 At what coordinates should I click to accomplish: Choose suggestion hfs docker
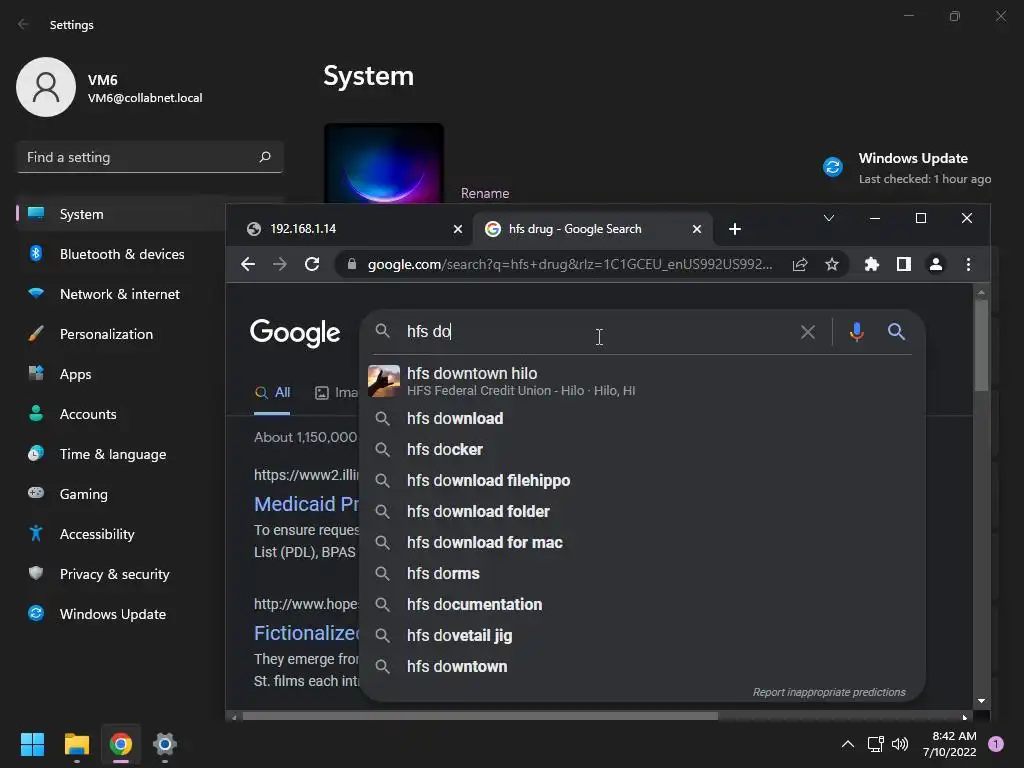[x=642, y=449]
